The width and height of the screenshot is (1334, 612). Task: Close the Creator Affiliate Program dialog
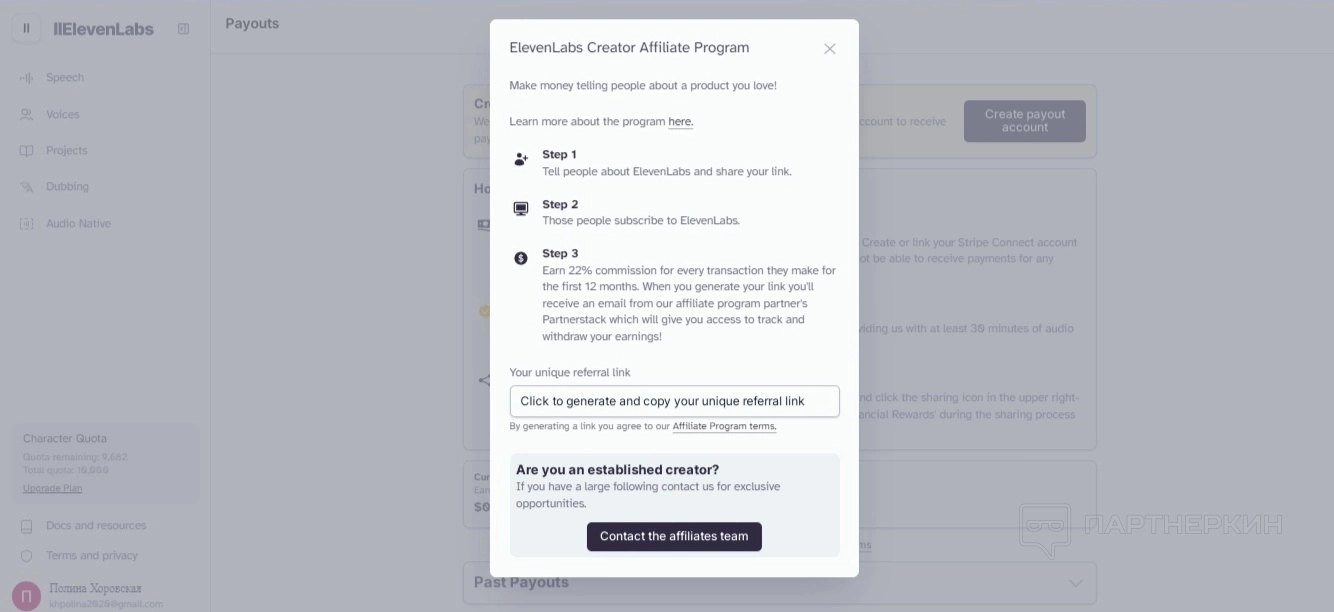(x=829, y=49)
